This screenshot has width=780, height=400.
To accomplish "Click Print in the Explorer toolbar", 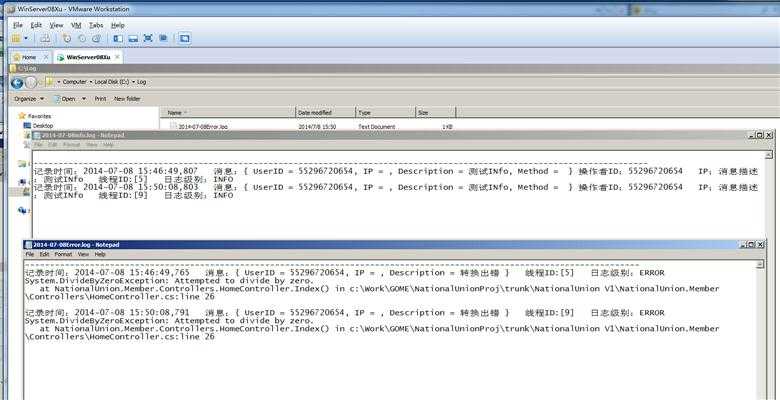I will pyautogui.click(x=100, y=99).
